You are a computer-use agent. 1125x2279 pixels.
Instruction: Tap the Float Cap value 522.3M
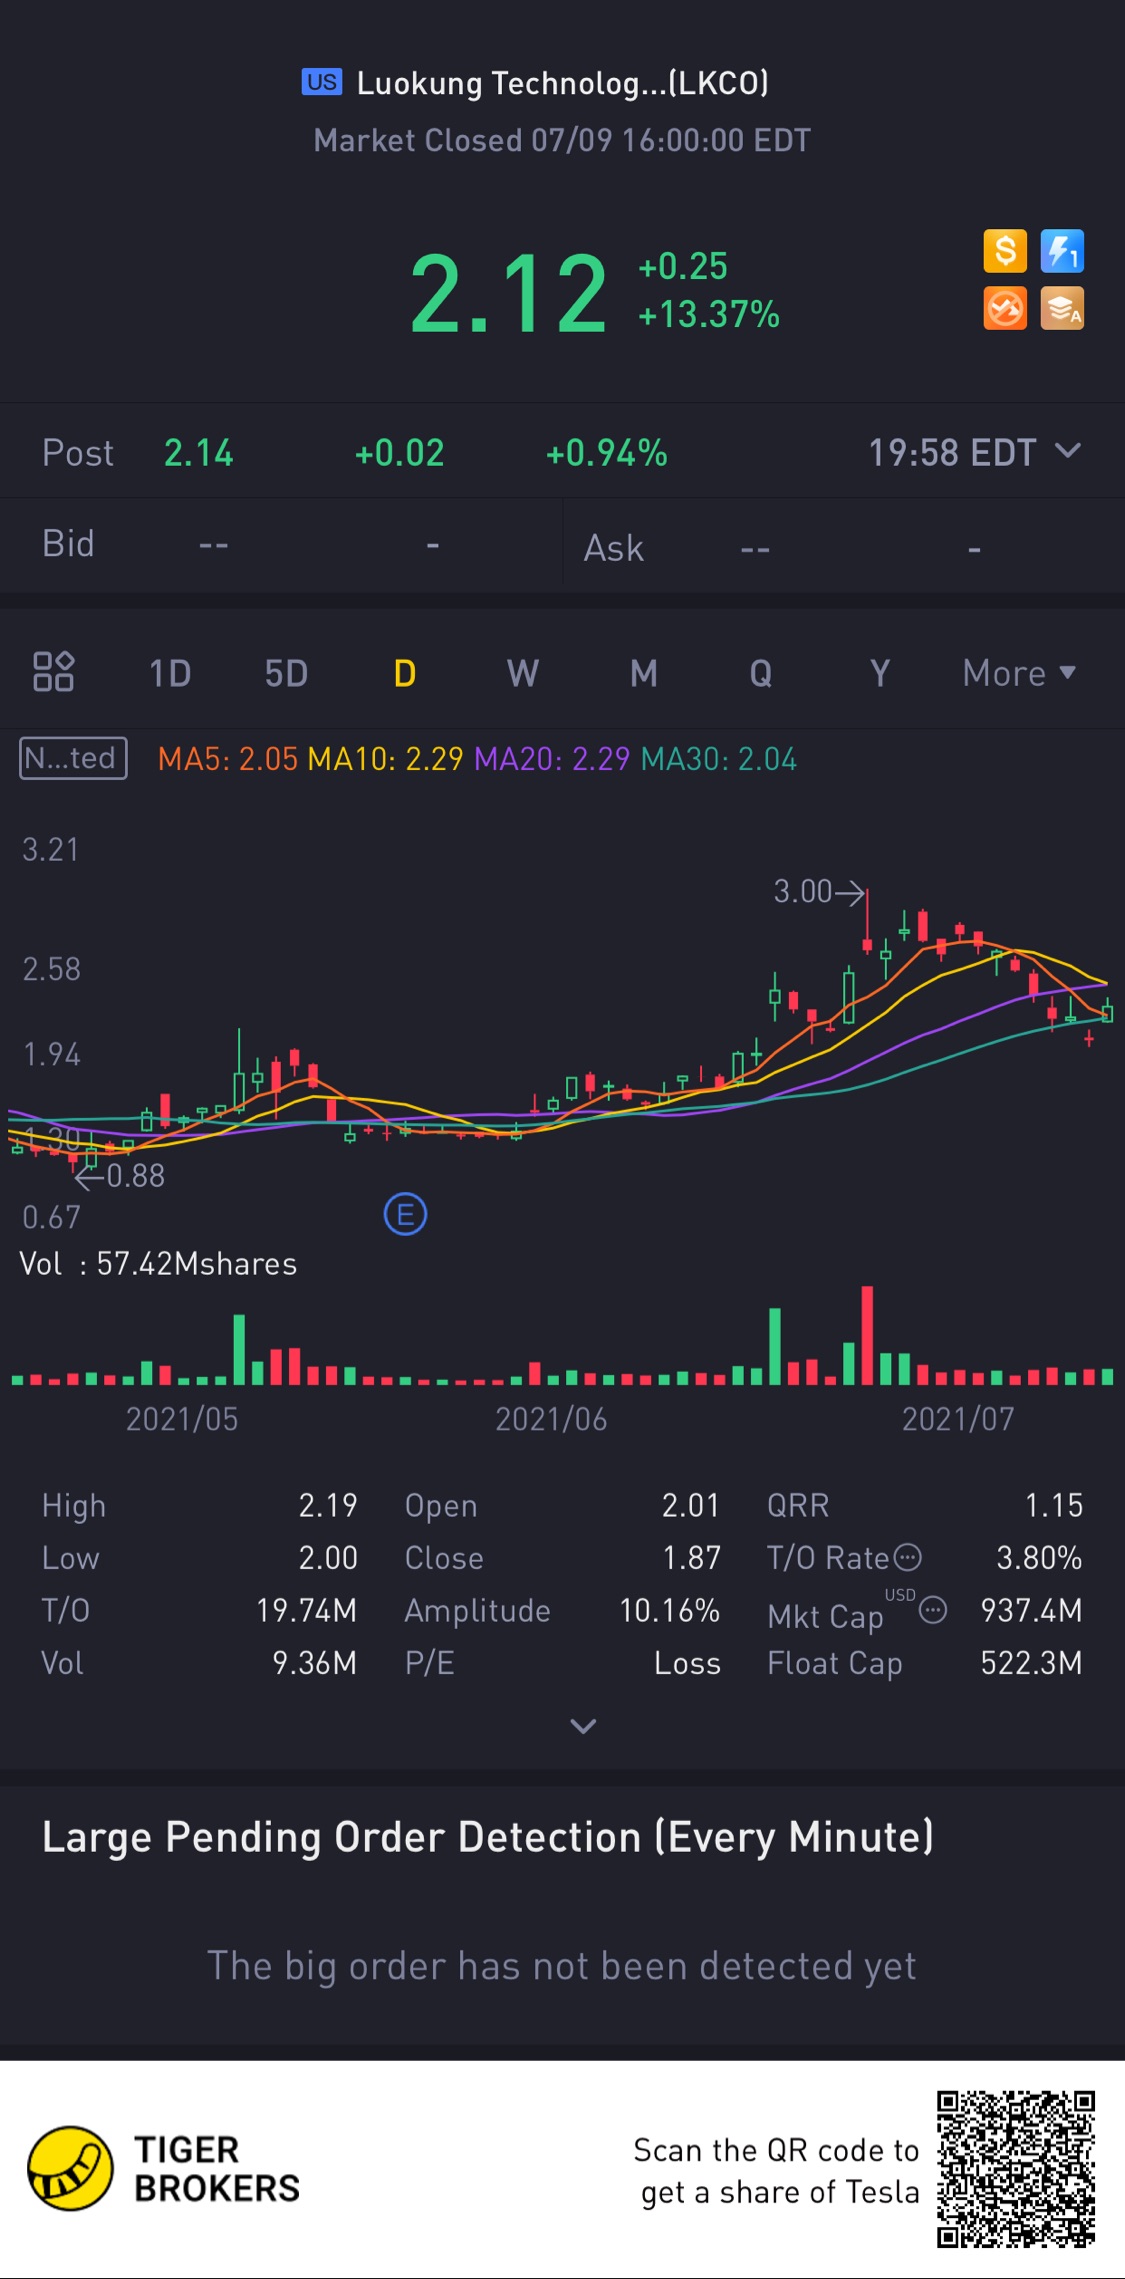coord(1032,1662)
